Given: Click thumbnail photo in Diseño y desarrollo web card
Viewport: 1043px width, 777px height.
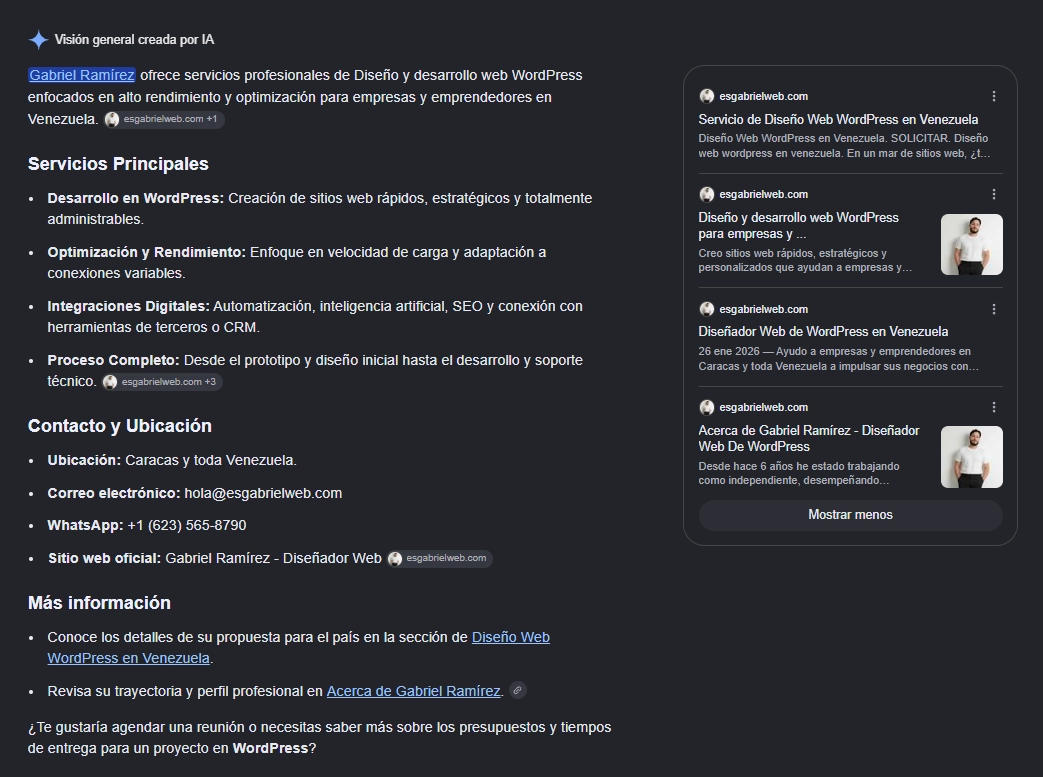Looking at the screenshot, I should click(x=971, y=244).
